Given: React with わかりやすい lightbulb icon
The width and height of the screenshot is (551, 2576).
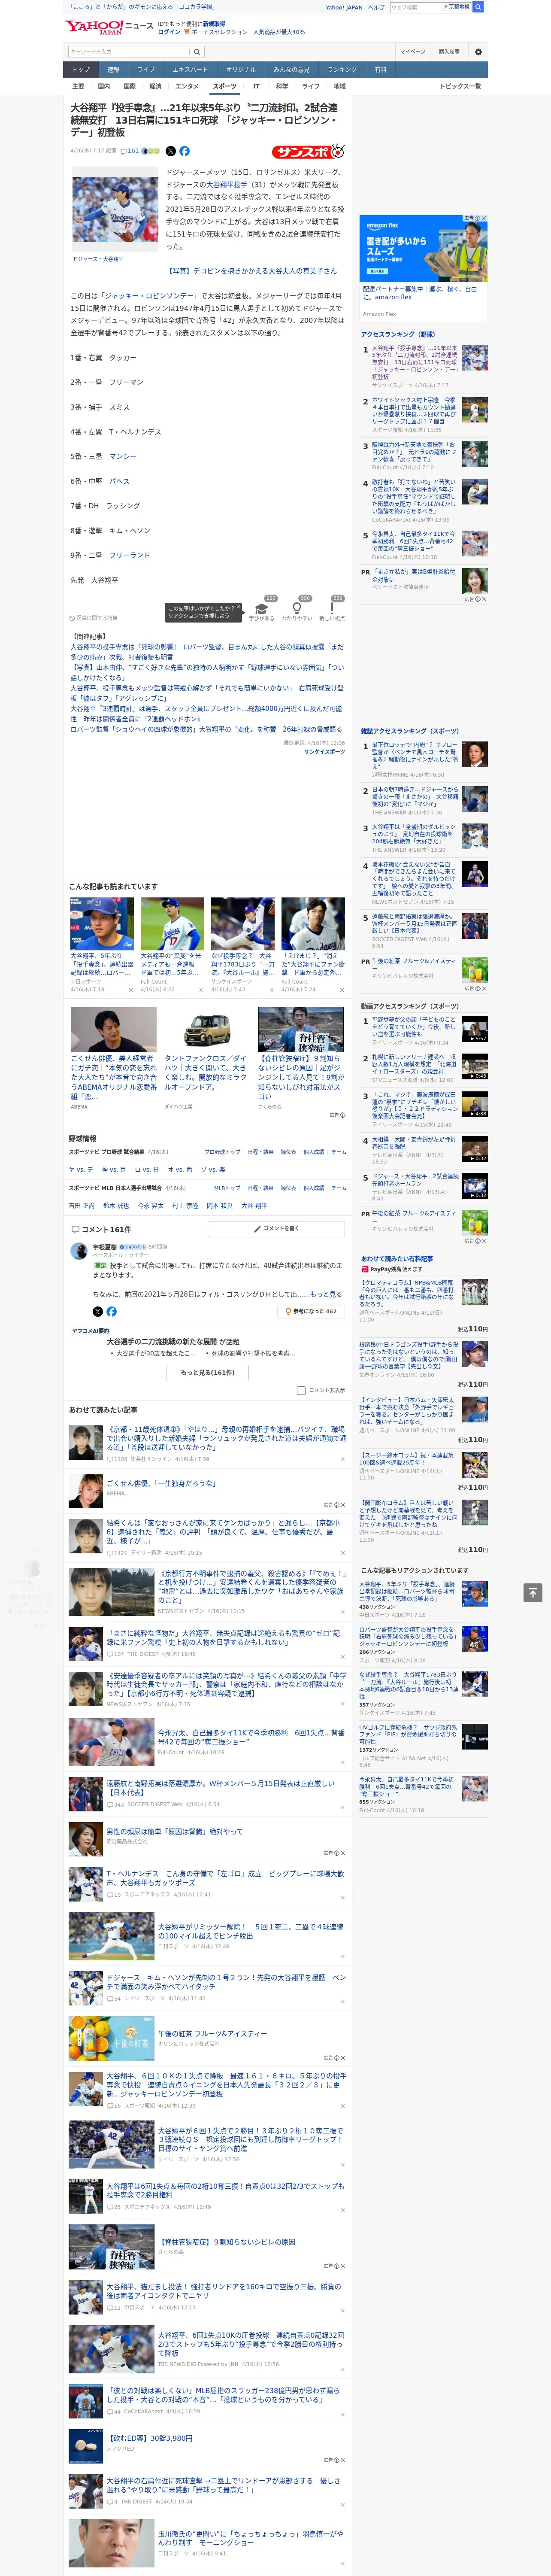Looking at the screenshot, I should click(x=297, y=608).
